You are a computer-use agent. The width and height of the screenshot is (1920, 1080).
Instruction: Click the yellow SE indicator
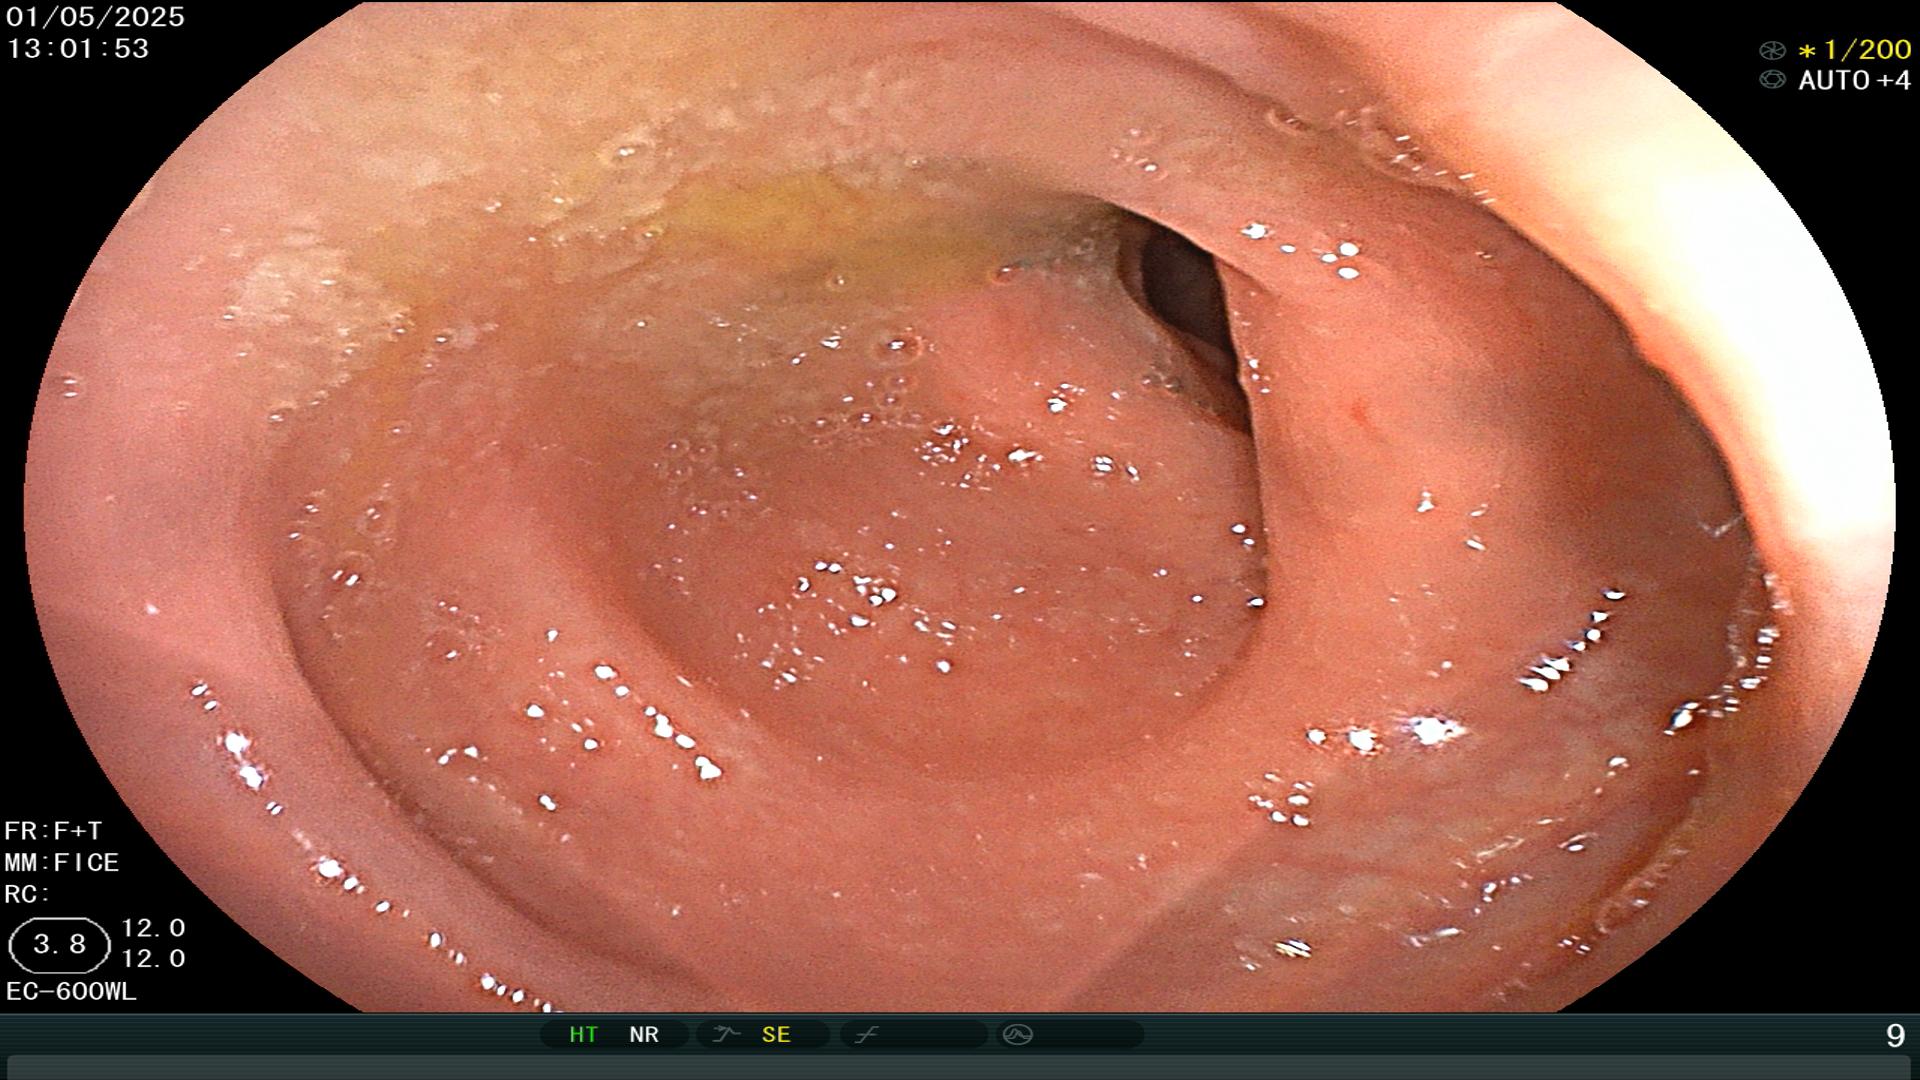776,1034
